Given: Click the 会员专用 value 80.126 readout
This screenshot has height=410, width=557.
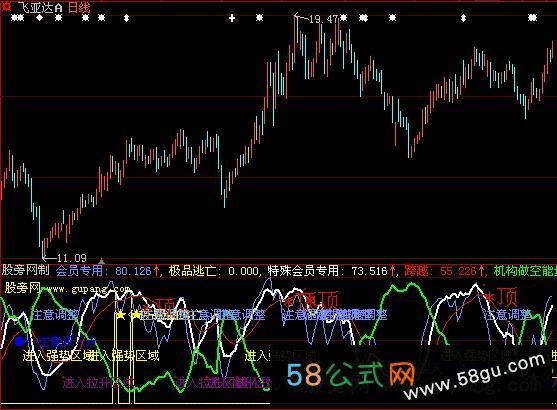Looking at the screenshot, I should [x=108, y=271].
